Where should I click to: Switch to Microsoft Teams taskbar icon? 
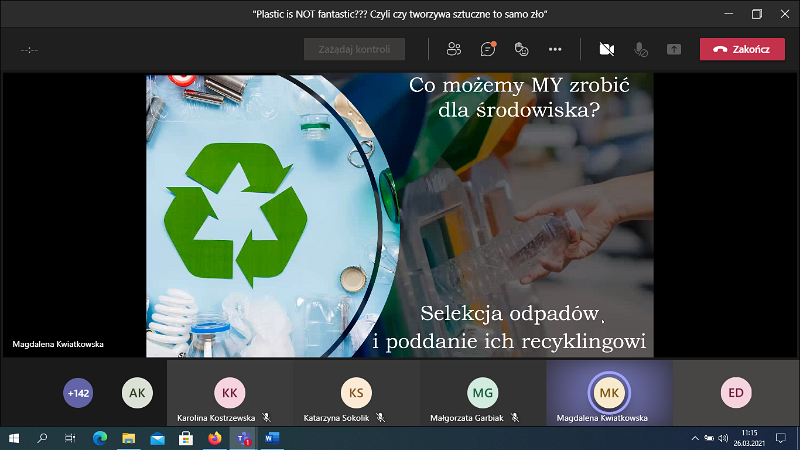pyautogui.click(x=243, y=438)
